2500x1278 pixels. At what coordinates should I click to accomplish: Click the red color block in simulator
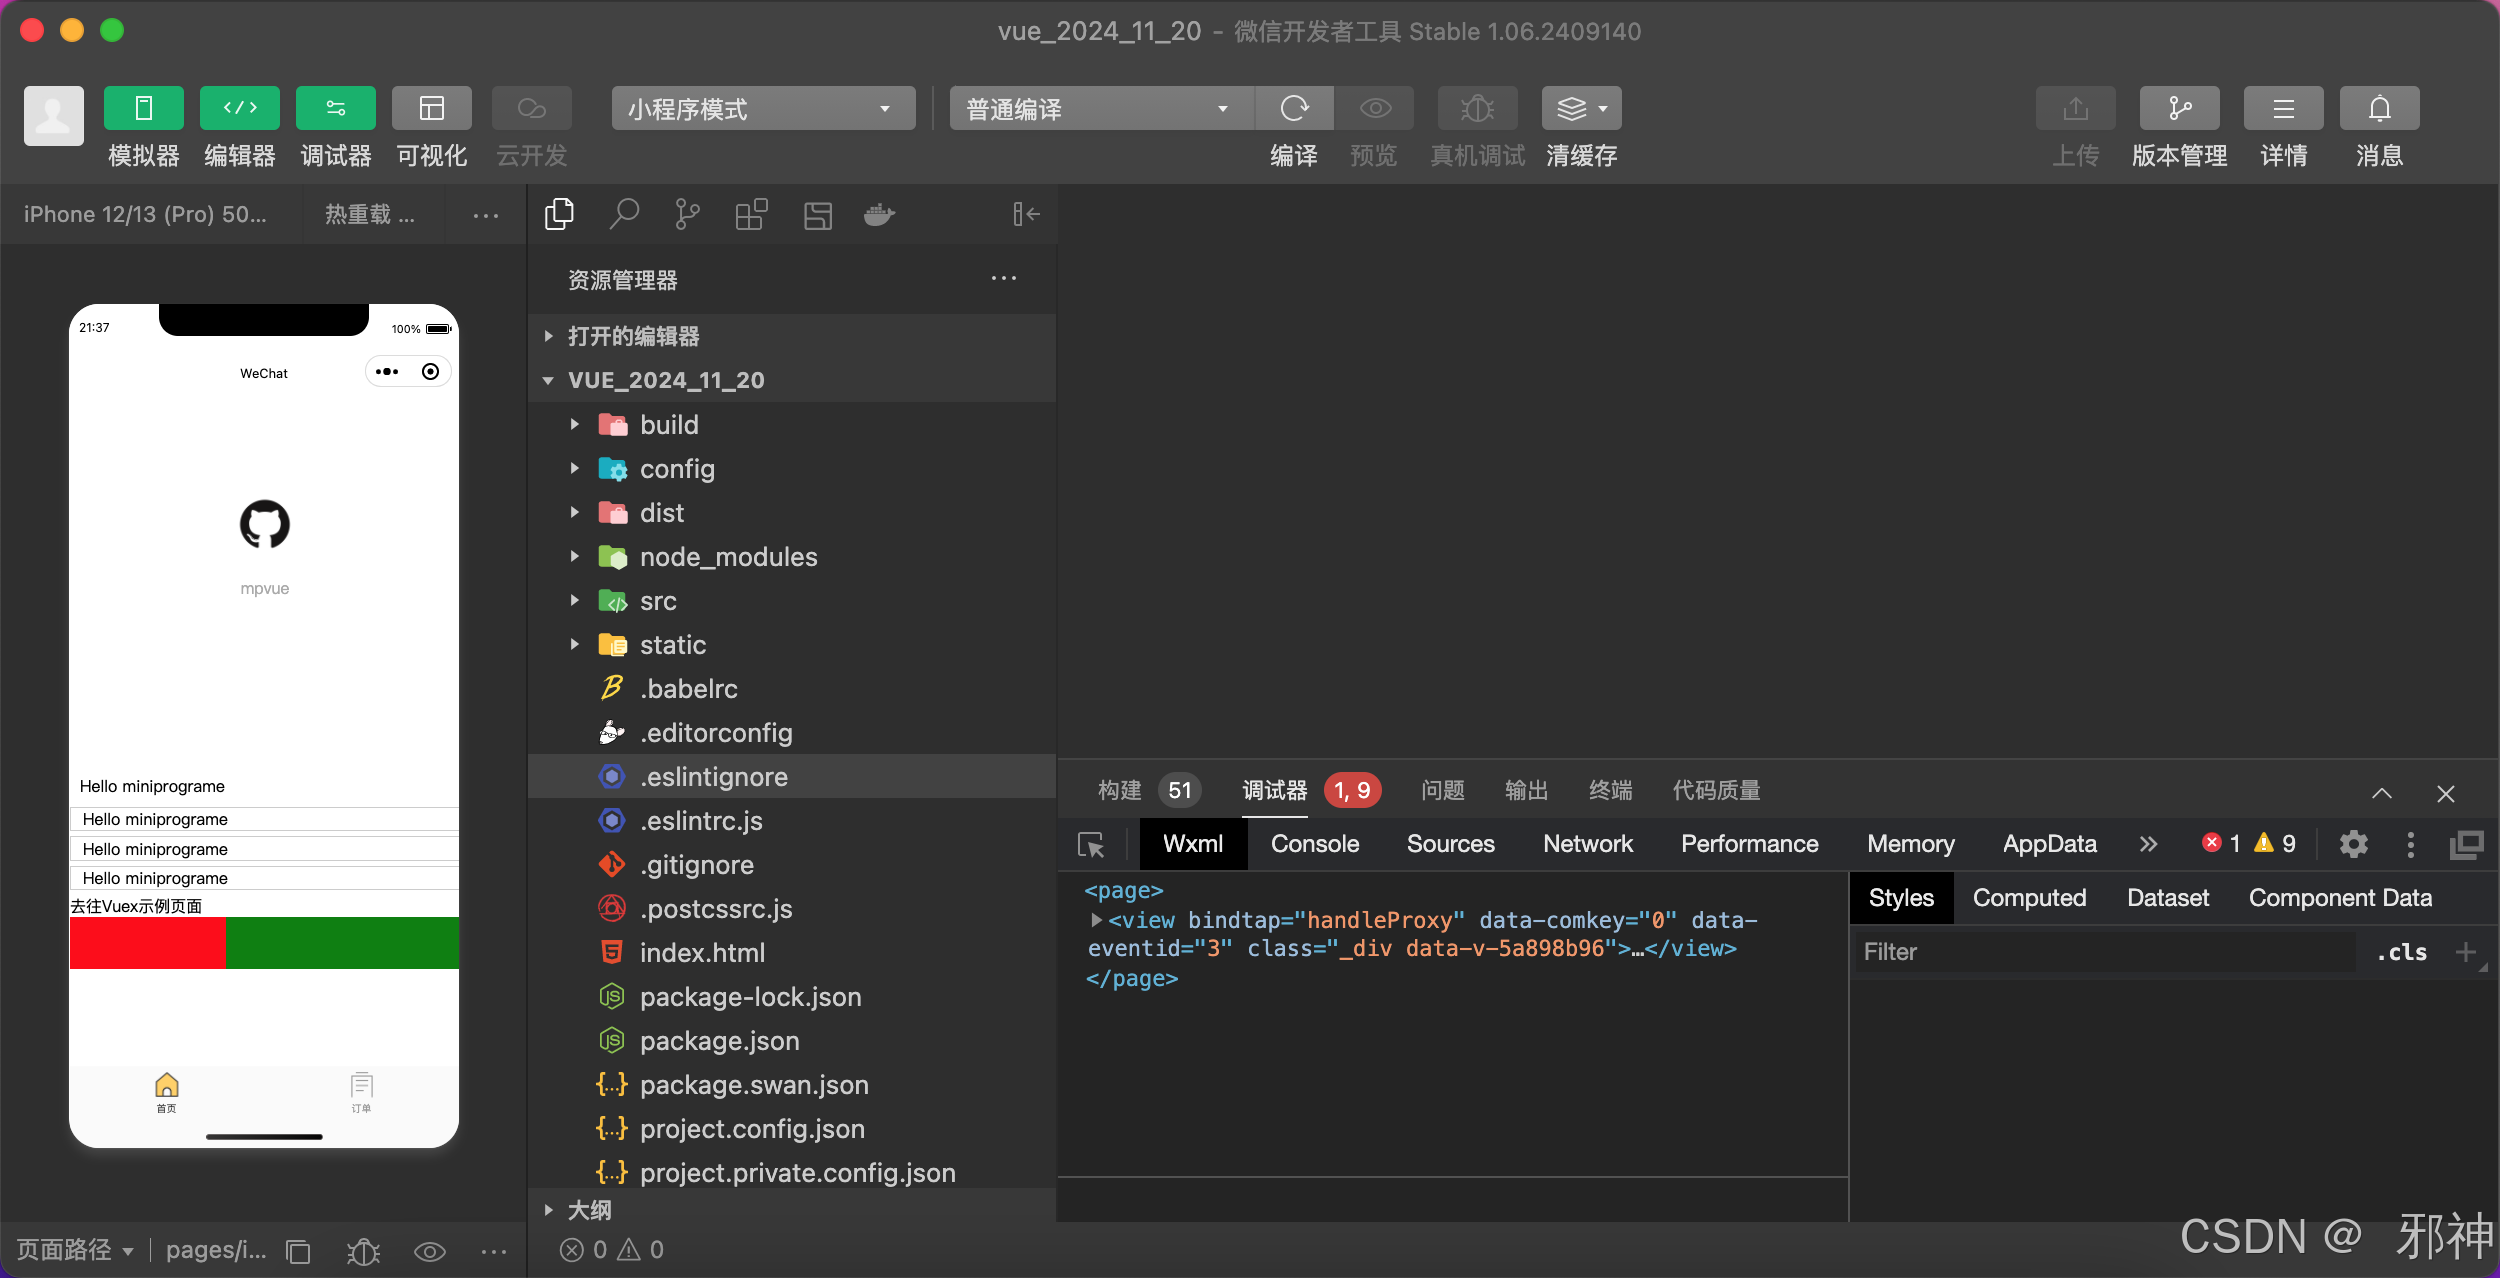(147, 943)
